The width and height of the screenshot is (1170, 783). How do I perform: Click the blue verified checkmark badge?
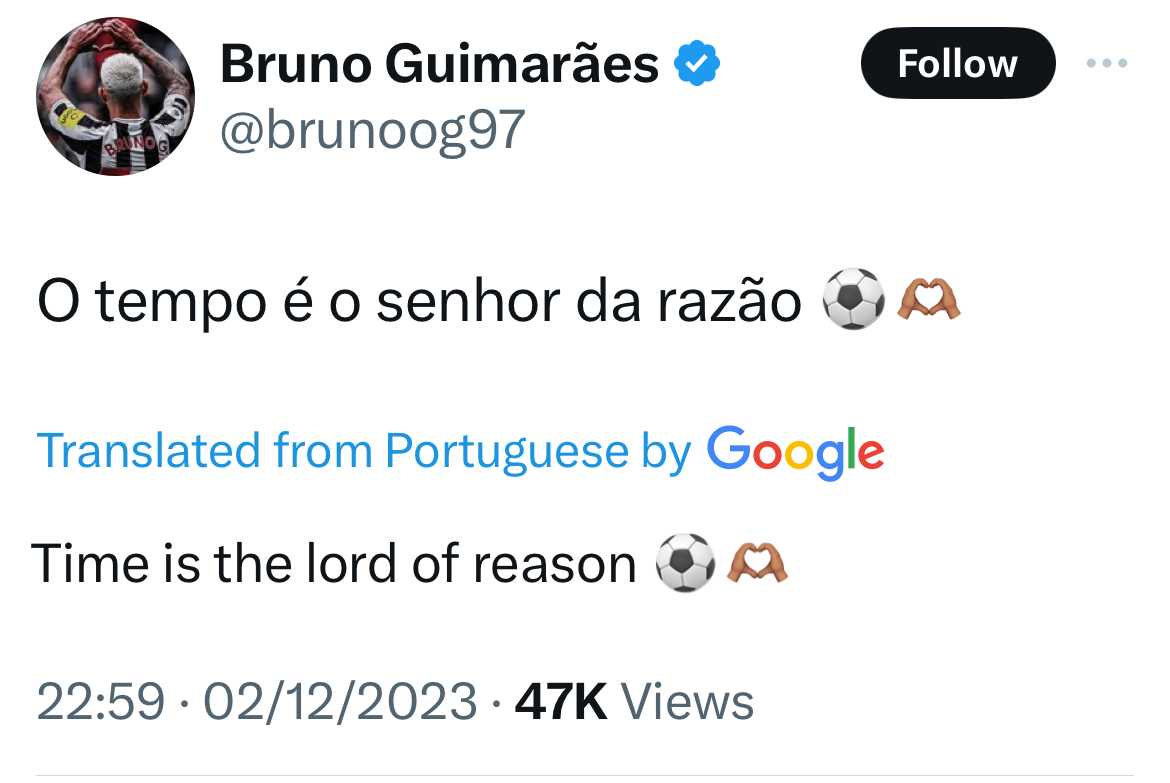pos(697,63)
